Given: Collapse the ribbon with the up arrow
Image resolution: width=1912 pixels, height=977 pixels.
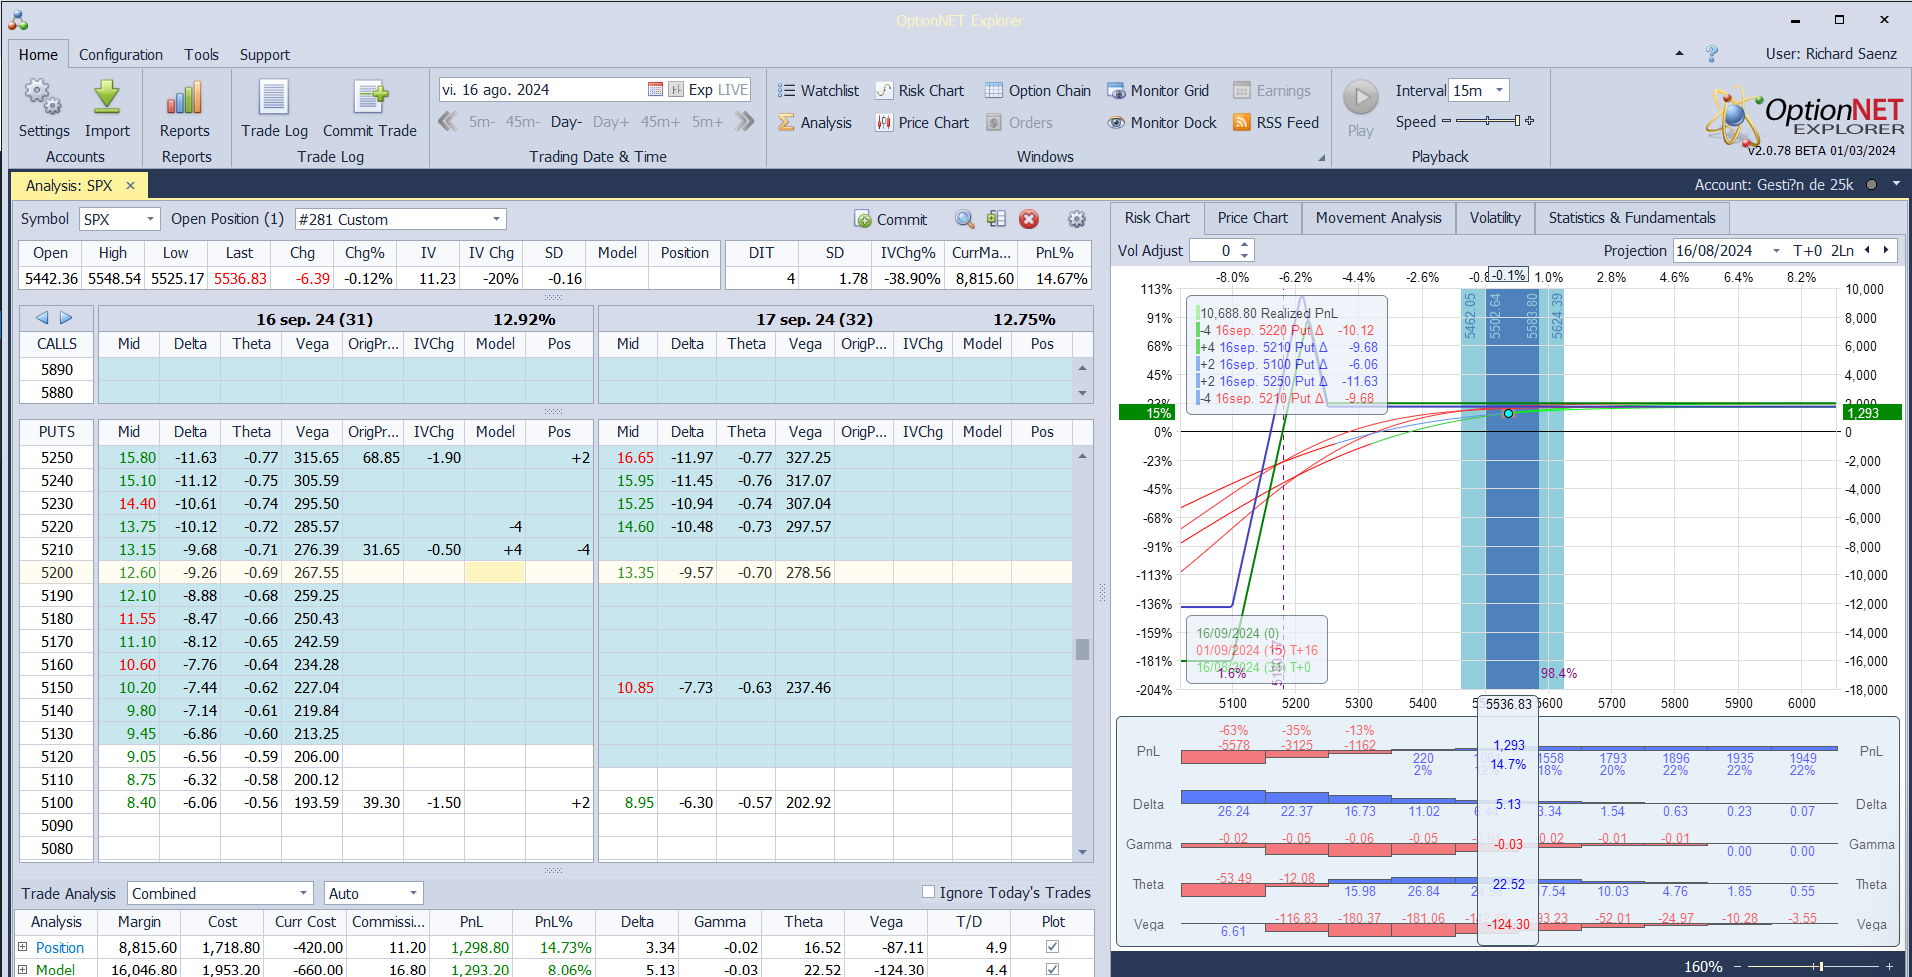Looking at the screenshot, I should [1679, 54].
